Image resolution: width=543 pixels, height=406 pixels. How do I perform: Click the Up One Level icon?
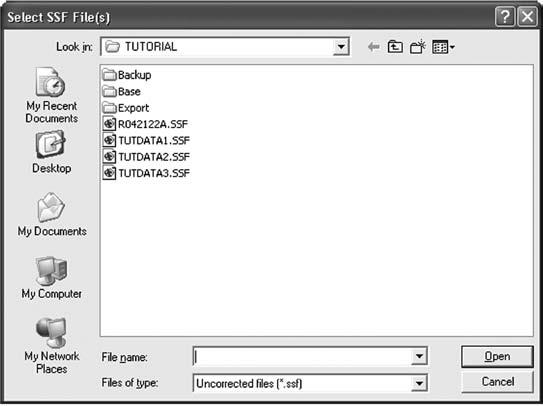click(x=395, y=47)
